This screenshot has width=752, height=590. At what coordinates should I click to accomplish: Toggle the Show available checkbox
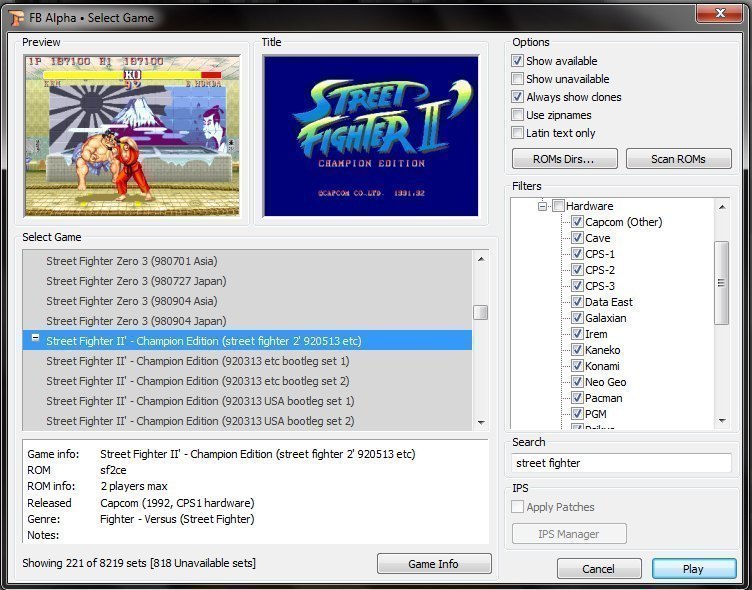coord(517,61)
